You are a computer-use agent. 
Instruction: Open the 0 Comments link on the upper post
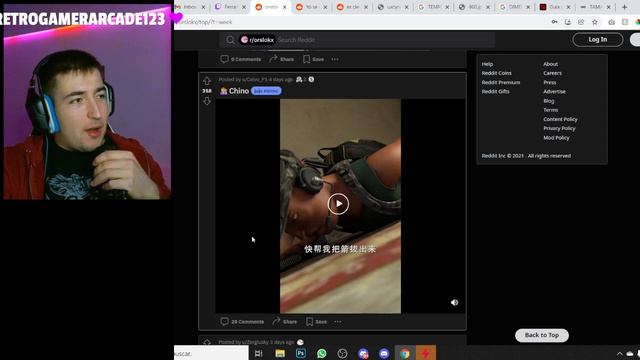click(x=241, y=59)
